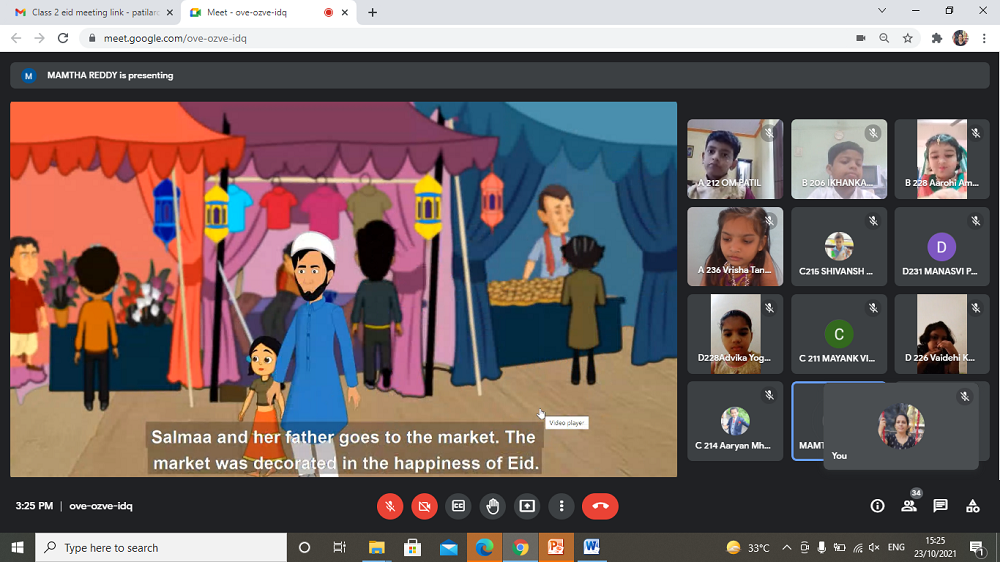Raise hand in the meeting

click(x=492, y=506)
